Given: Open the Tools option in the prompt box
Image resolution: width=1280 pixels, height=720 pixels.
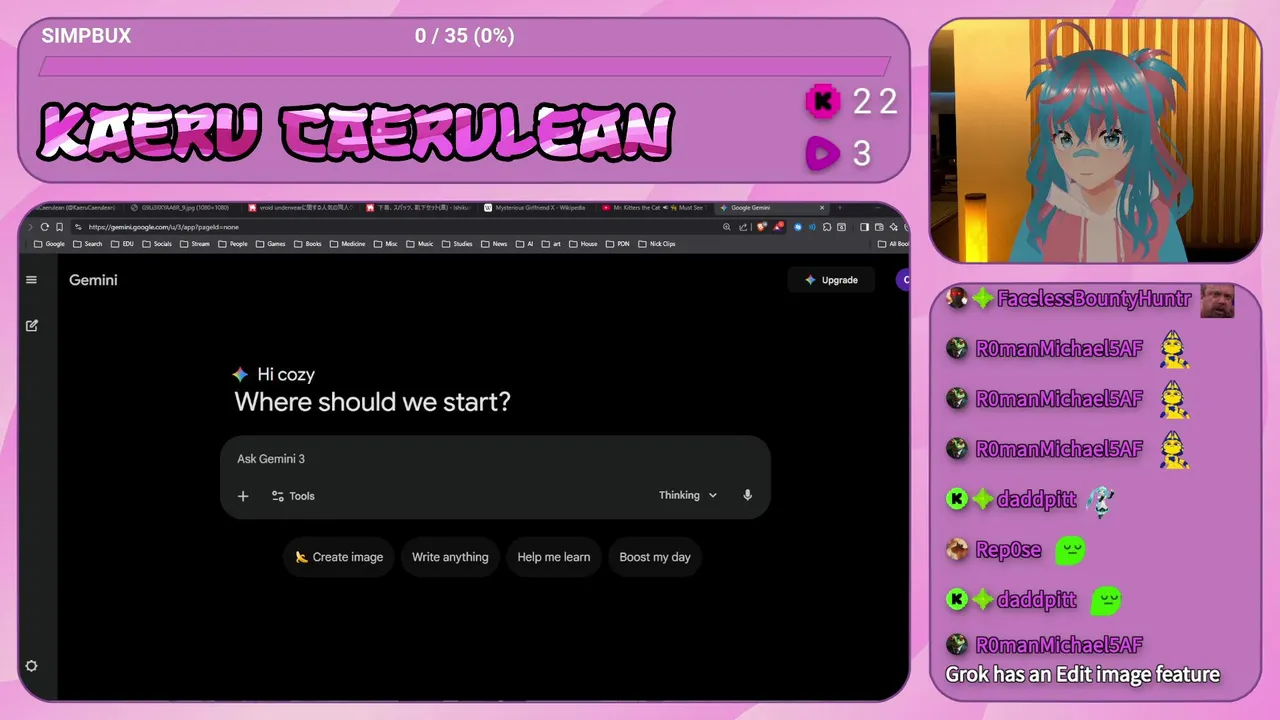Looking at the screenshot, I should (x=293, y=496).
